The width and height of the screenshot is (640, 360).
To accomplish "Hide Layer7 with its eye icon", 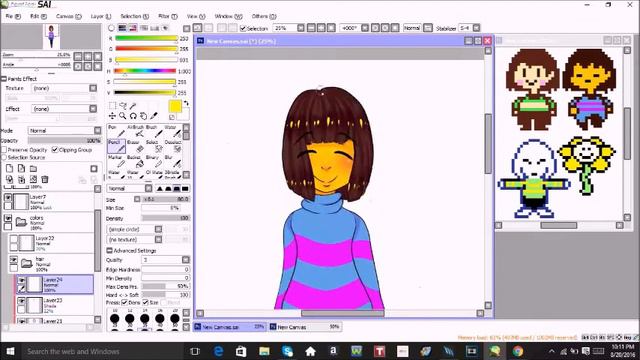I will [8, 198].
